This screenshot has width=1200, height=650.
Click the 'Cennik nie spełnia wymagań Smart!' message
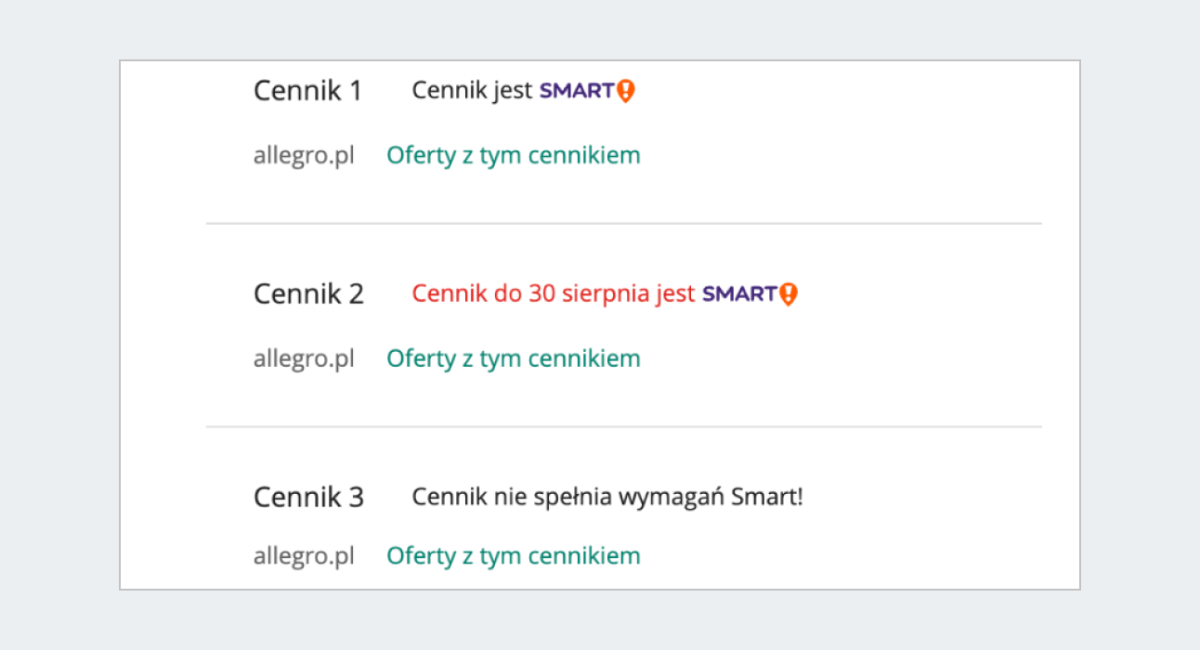(608, 496)
